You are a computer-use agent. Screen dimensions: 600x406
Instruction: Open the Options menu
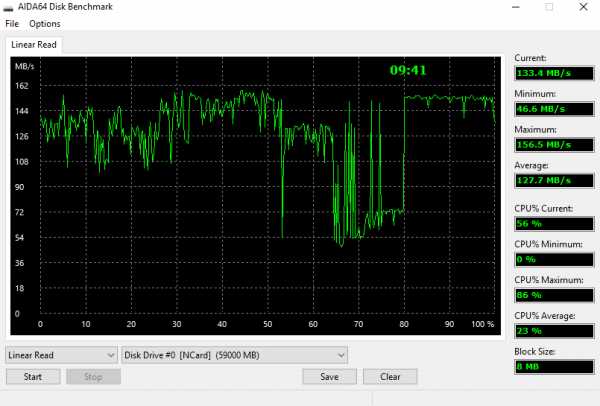click(45, 24)
